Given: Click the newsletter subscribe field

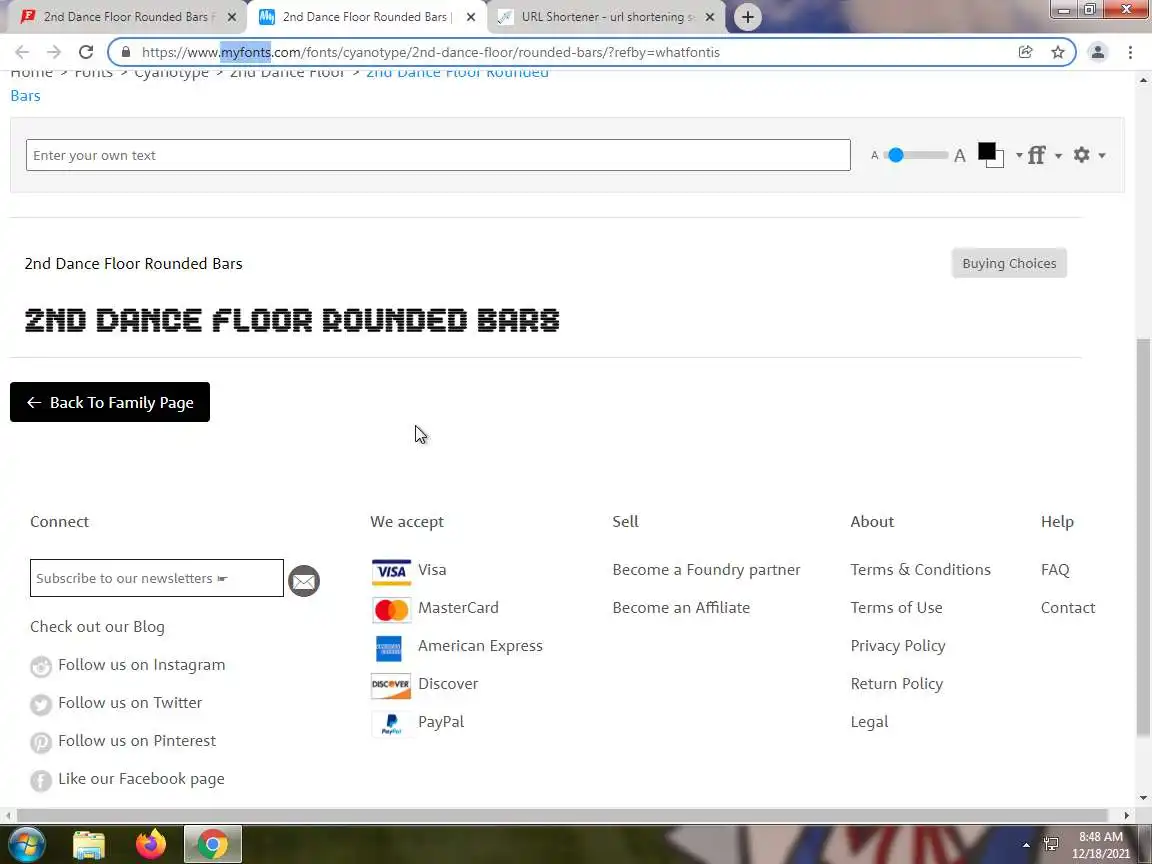Looking at the screenshot, I should [156, 578].
